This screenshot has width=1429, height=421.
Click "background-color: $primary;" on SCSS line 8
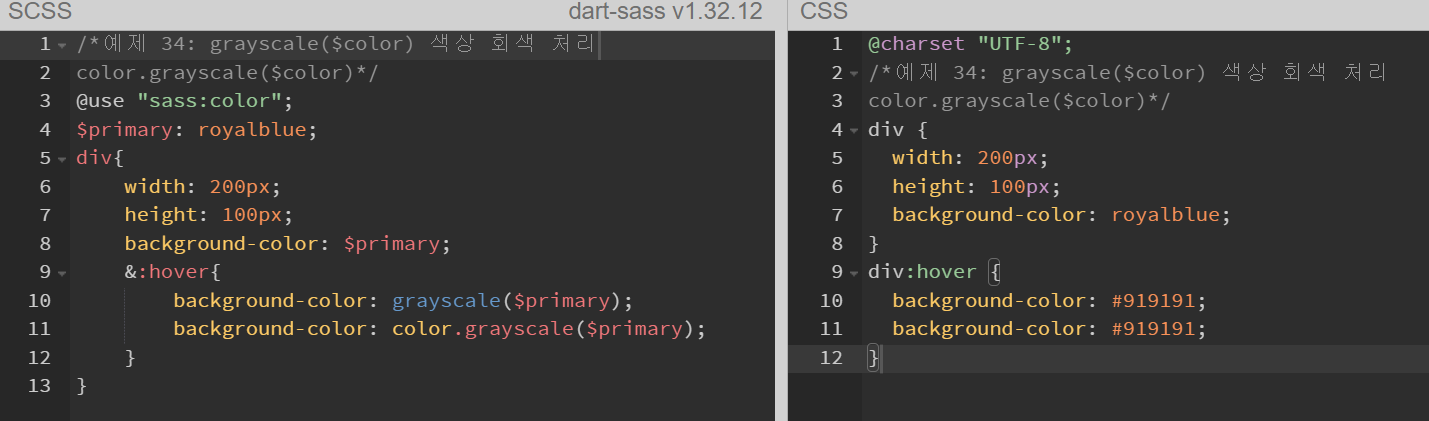[288, 244]
